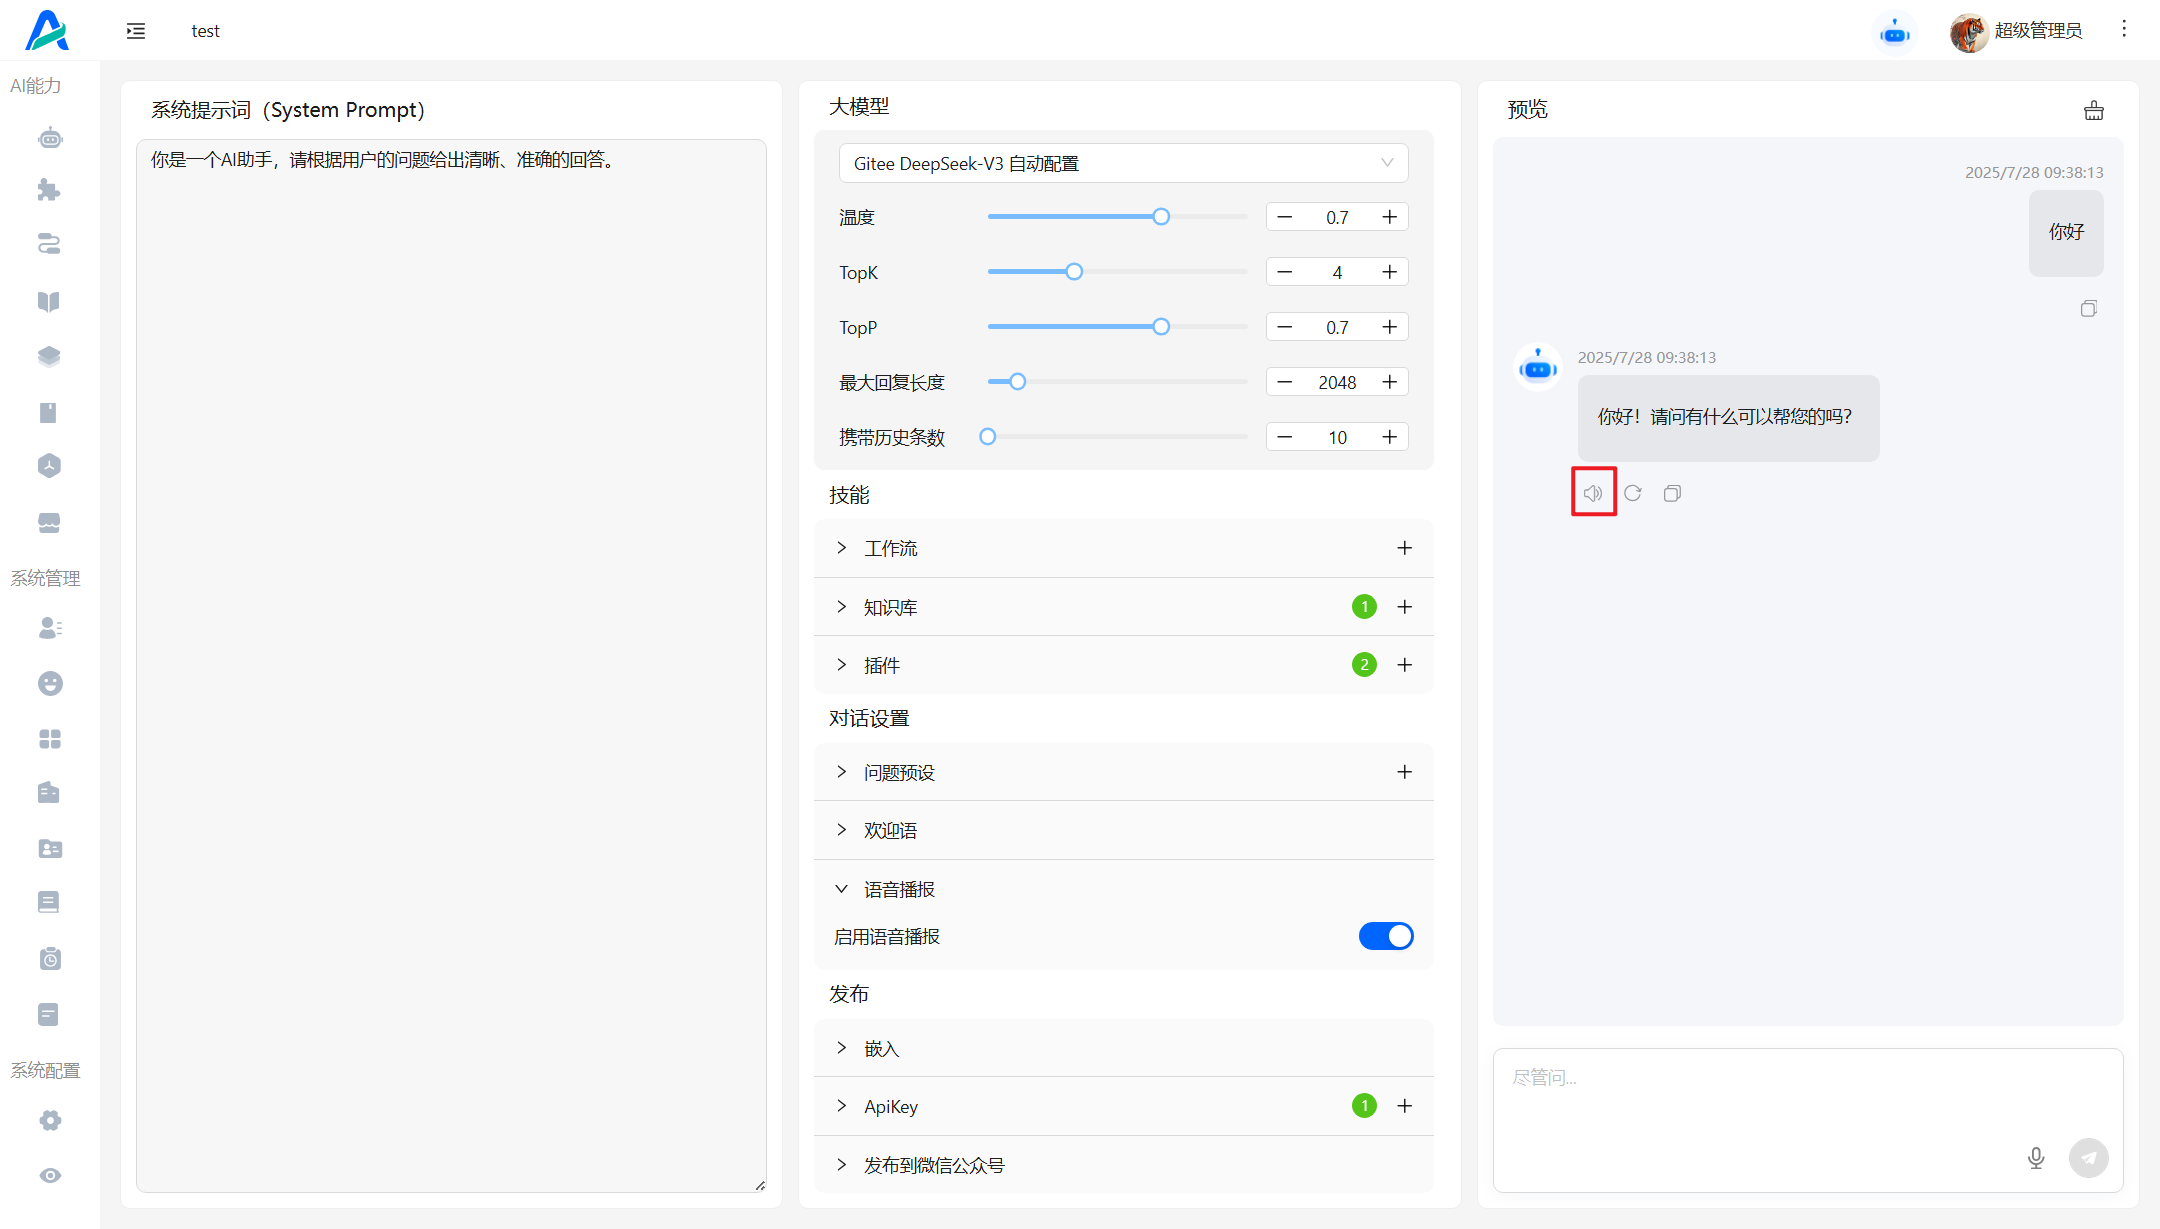Open the robot bot icon in sidebar
2160x1229 pixels.
49,138
